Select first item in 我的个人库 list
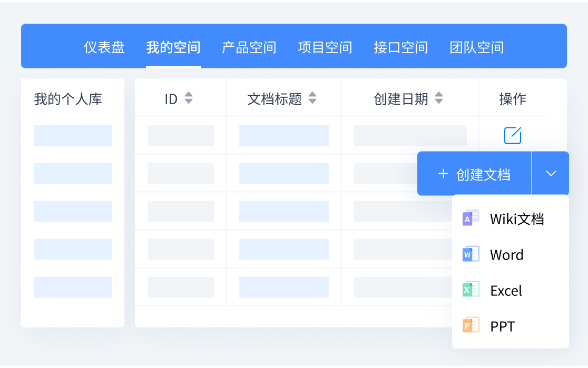Image resolution: width=588 pixels, height=368 pixels. [73, 135]
